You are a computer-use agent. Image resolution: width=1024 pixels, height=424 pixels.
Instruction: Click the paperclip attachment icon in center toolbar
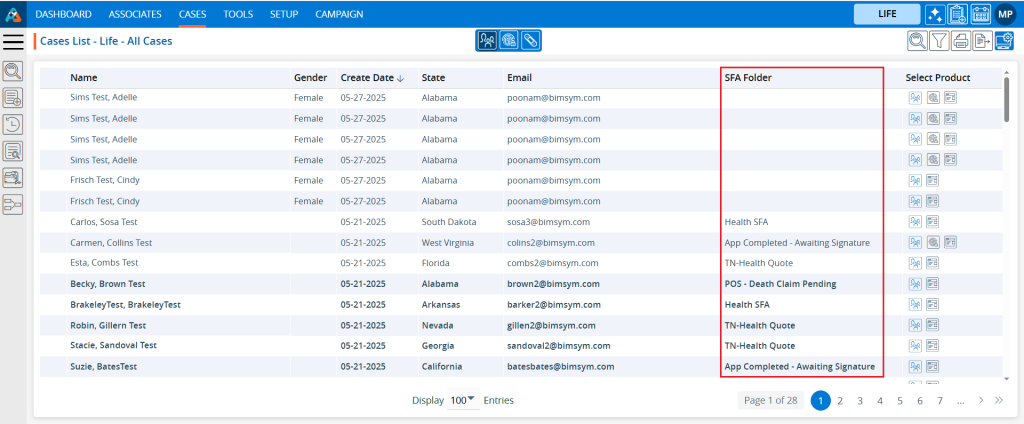[x=531, y=41]
